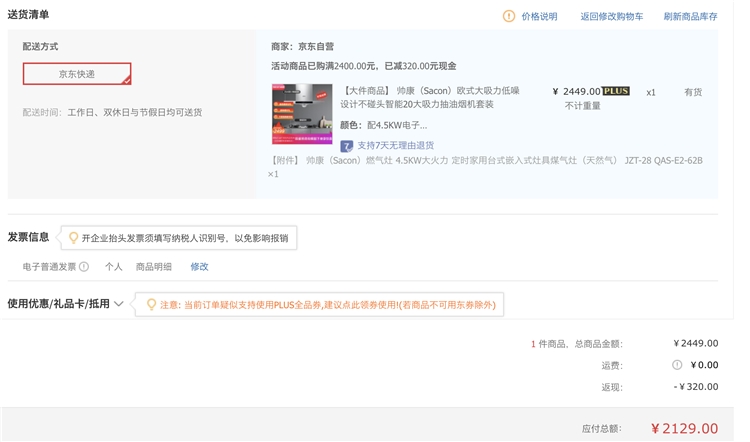This screenshot has width=750, height=442.
Task: Click the 电子普通发票 invoice type text
Action: pos(49,267)
